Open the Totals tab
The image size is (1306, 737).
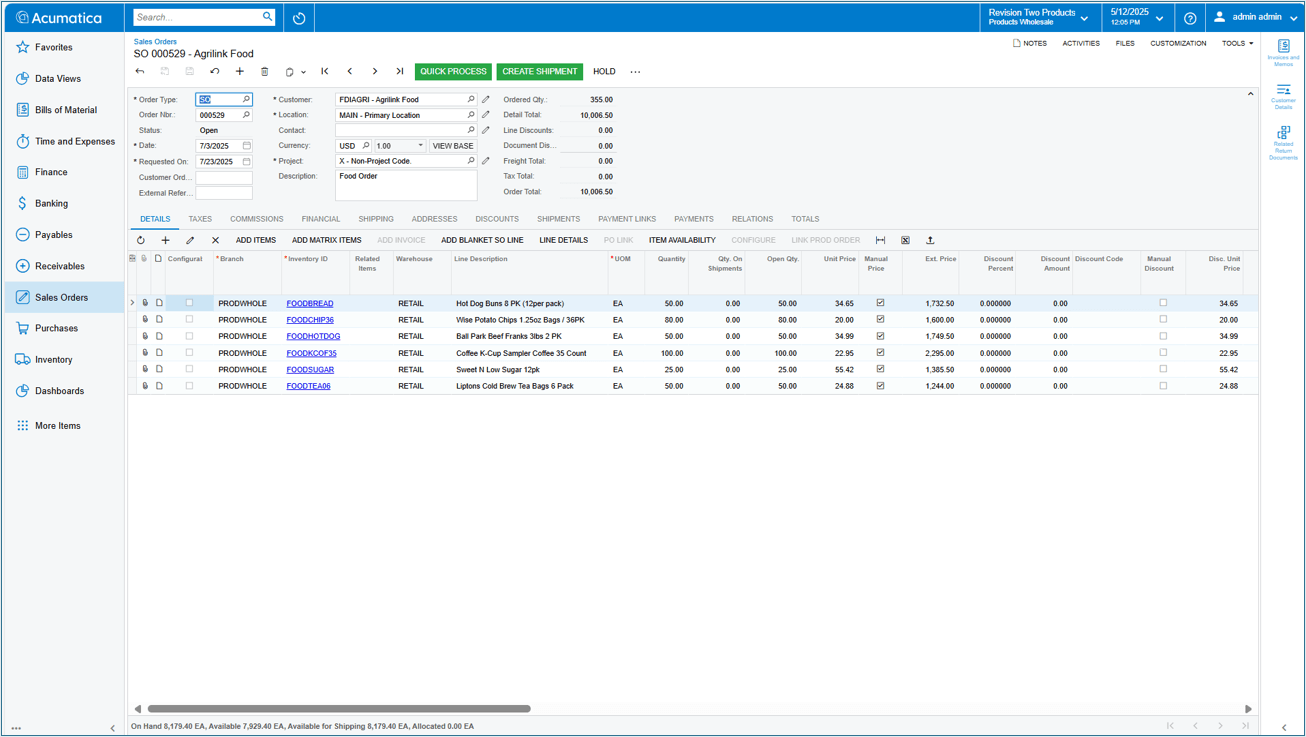[805, 219]
